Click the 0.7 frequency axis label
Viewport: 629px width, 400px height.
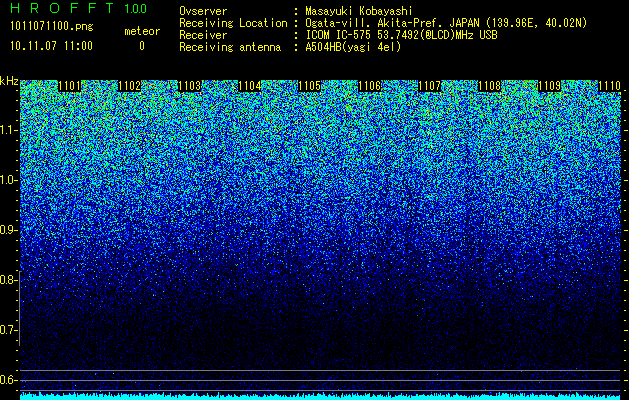click(x=7, y=330)
